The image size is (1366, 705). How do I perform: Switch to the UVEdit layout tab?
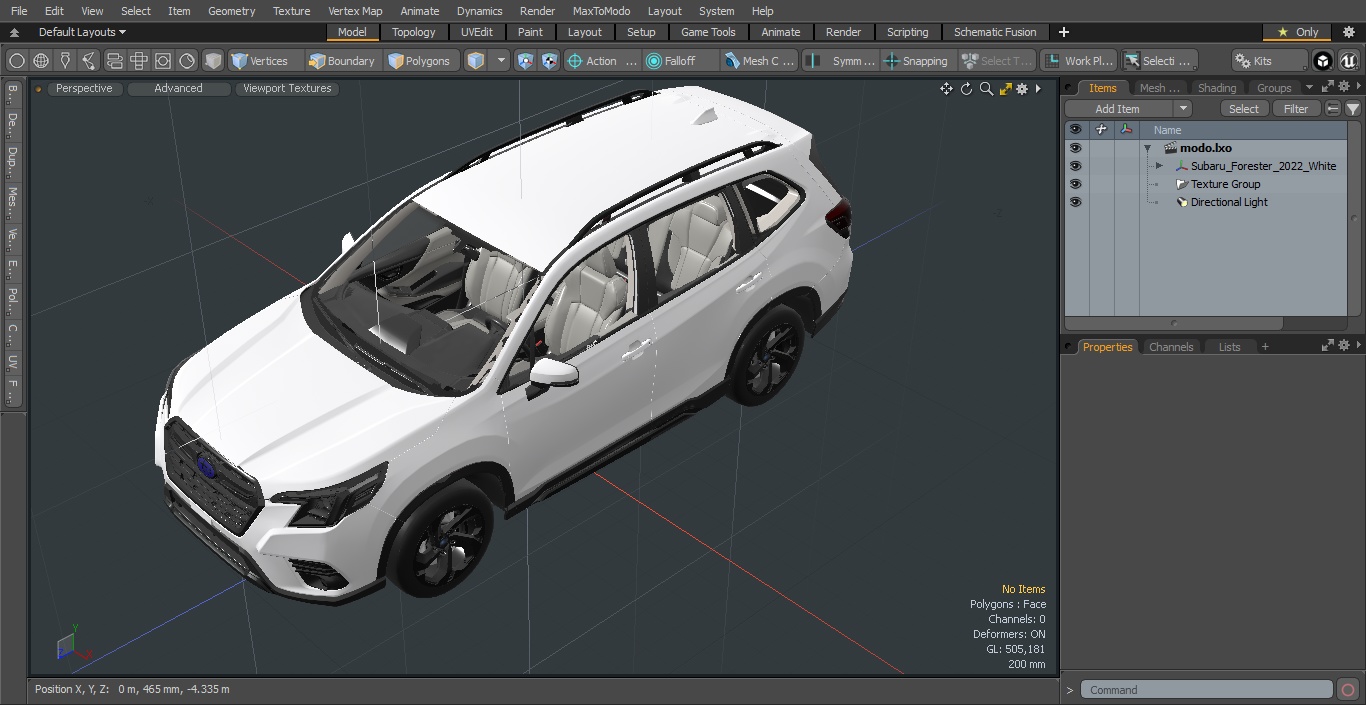coord(477,32)
